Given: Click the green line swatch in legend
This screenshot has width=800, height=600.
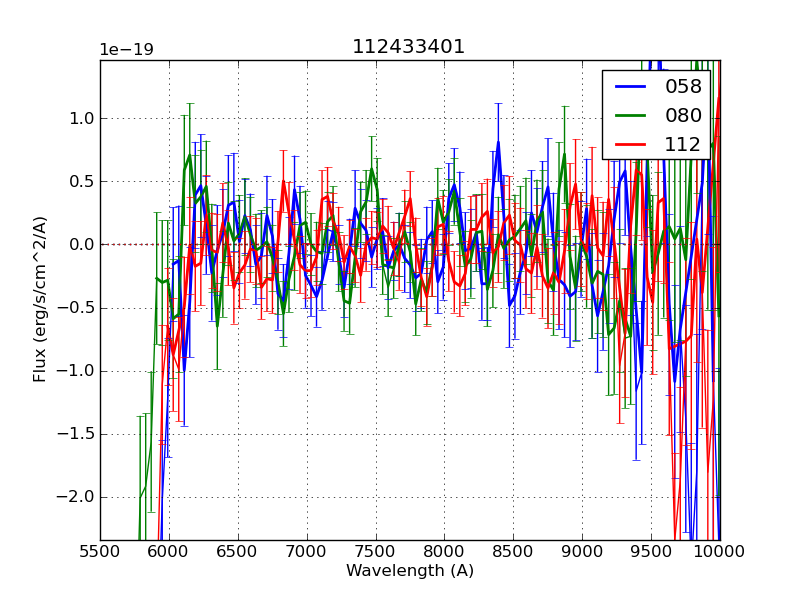Looking at the screenshot, I should 630,115.
